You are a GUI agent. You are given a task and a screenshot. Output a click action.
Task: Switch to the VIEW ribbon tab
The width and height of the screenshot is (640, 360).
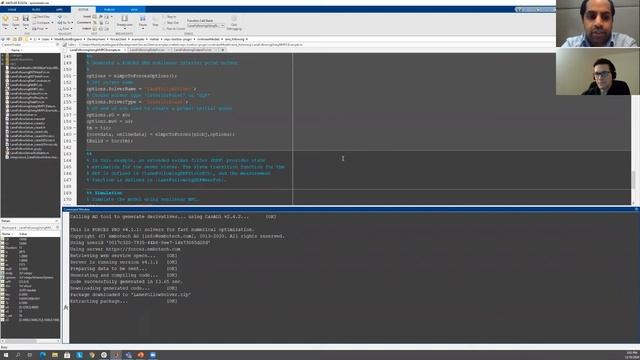134,9
